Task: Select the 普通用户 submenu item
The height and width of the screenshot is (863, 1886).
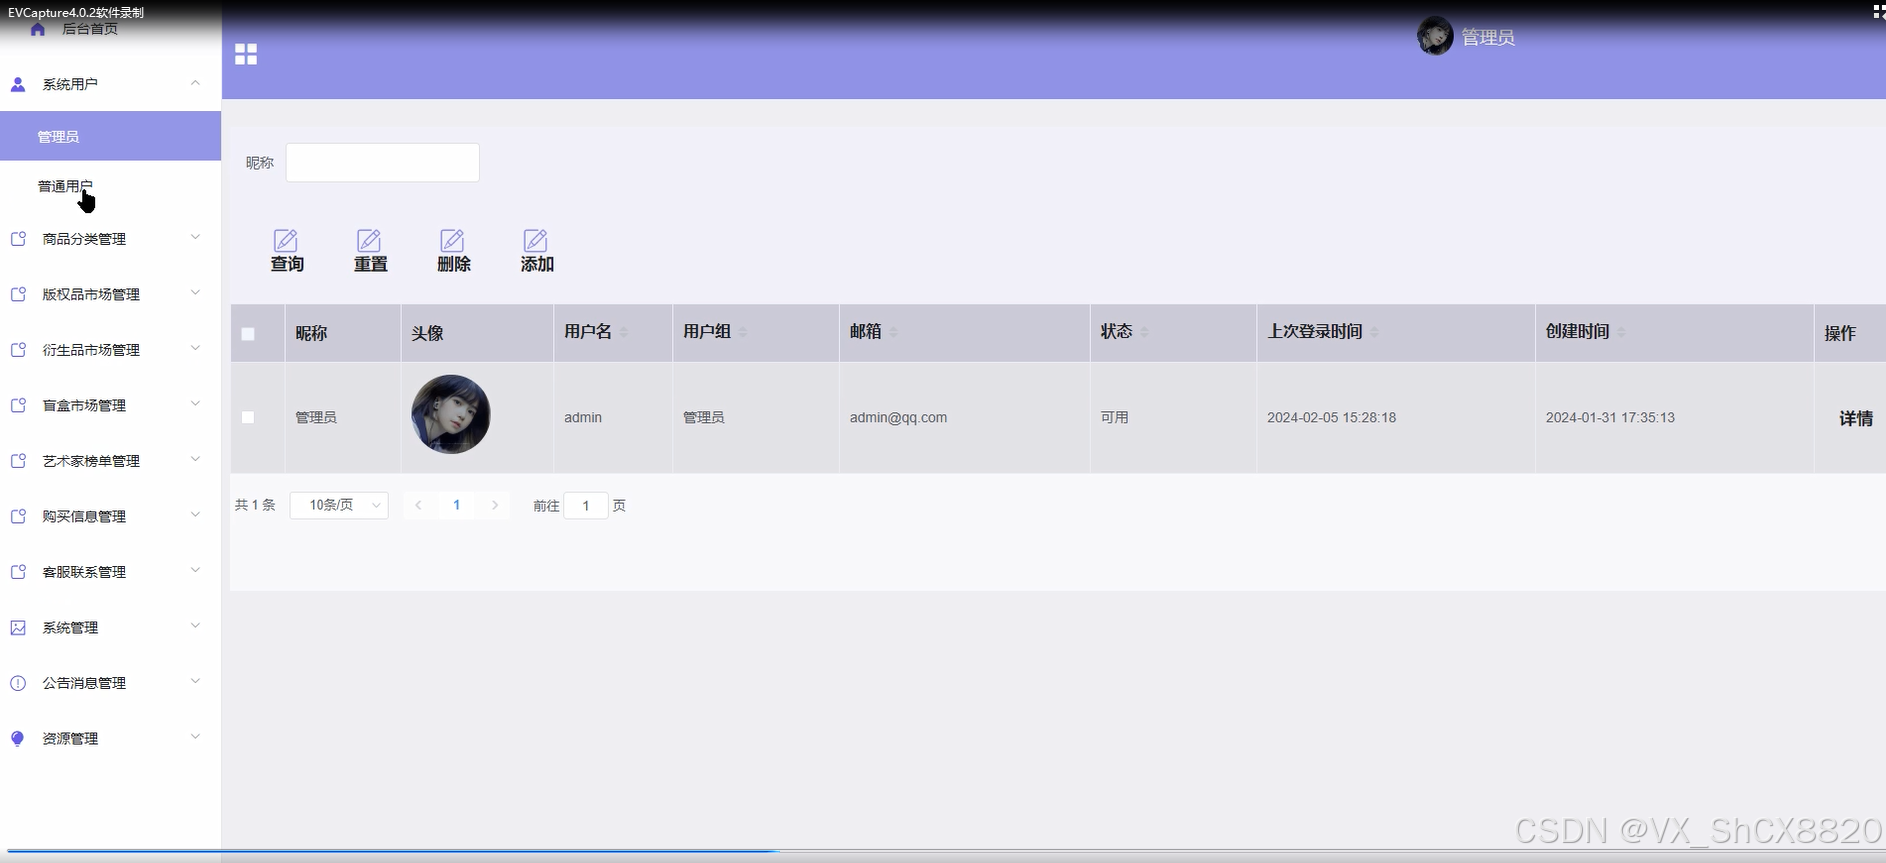Action: [x=110, y=186]
